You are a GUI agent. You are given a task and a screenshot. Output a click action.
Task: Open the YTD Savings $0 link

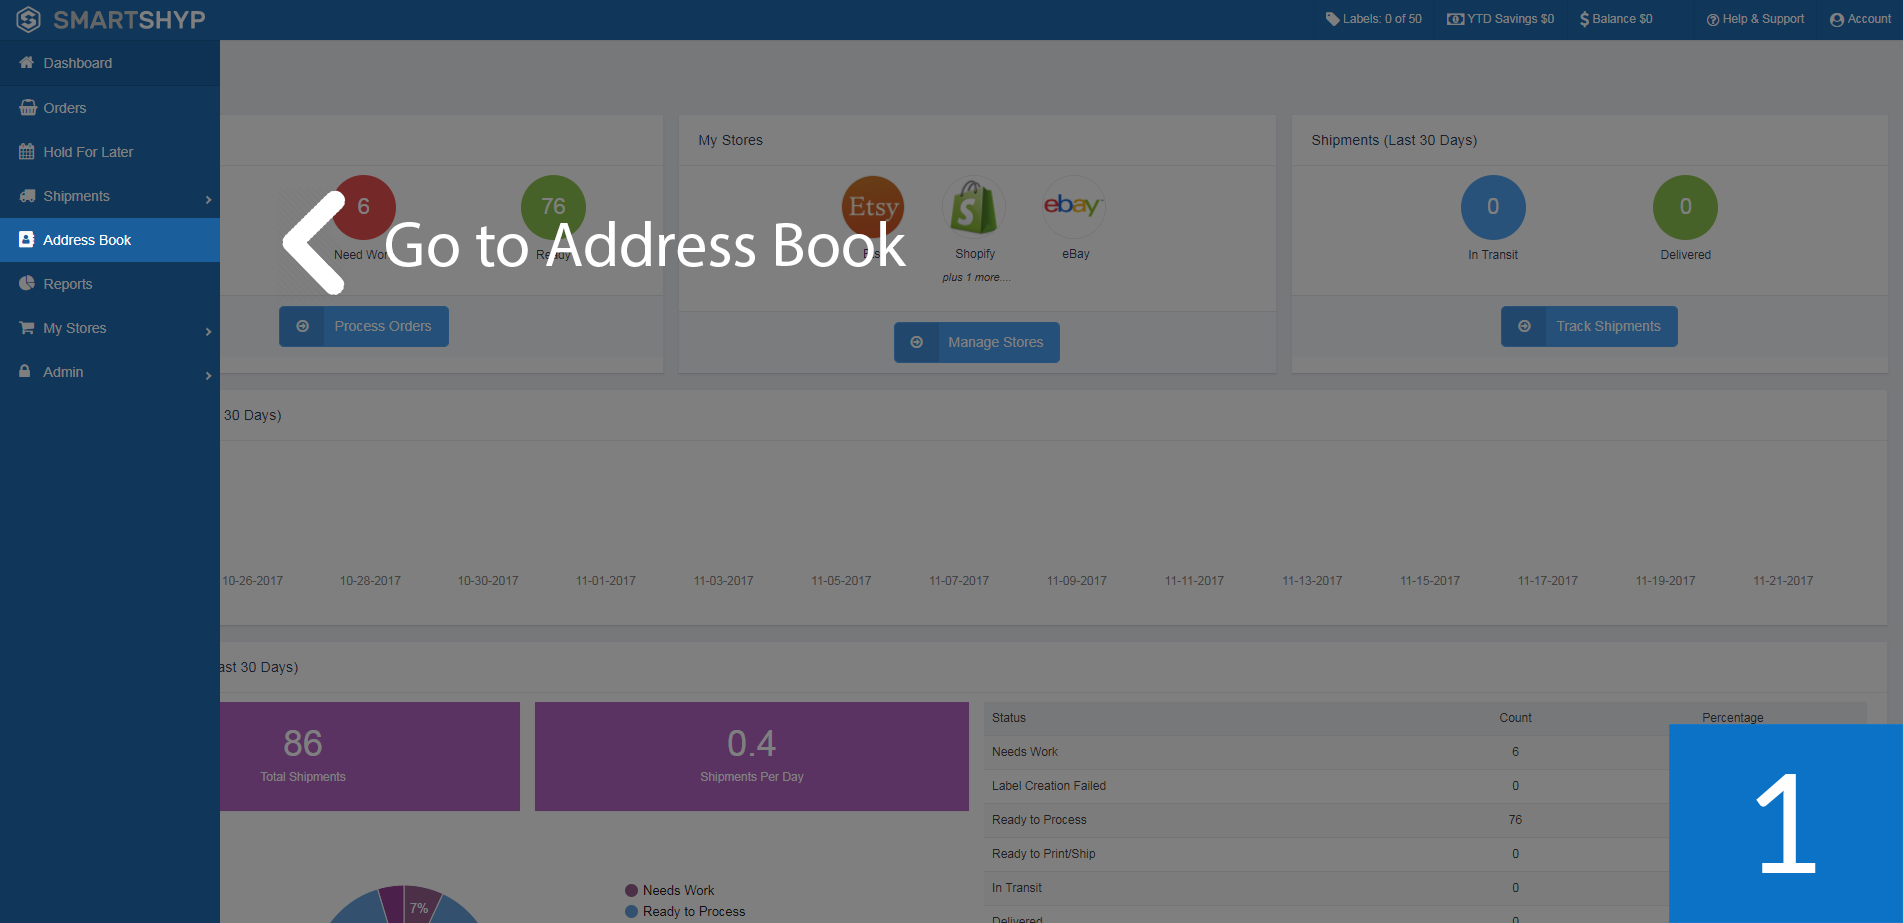pyautogui.click(x=1500, y=19)
